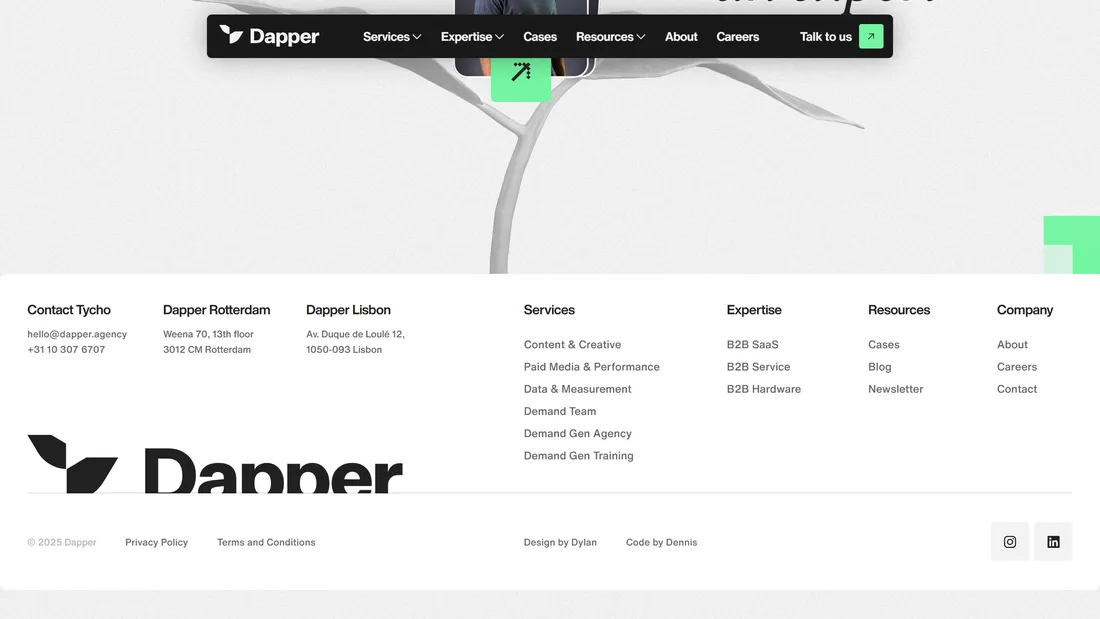The width and height of the screenshot is (1100, 619).
Task: Open Dapper's LinkedIn page icon
Action: 1053,542
